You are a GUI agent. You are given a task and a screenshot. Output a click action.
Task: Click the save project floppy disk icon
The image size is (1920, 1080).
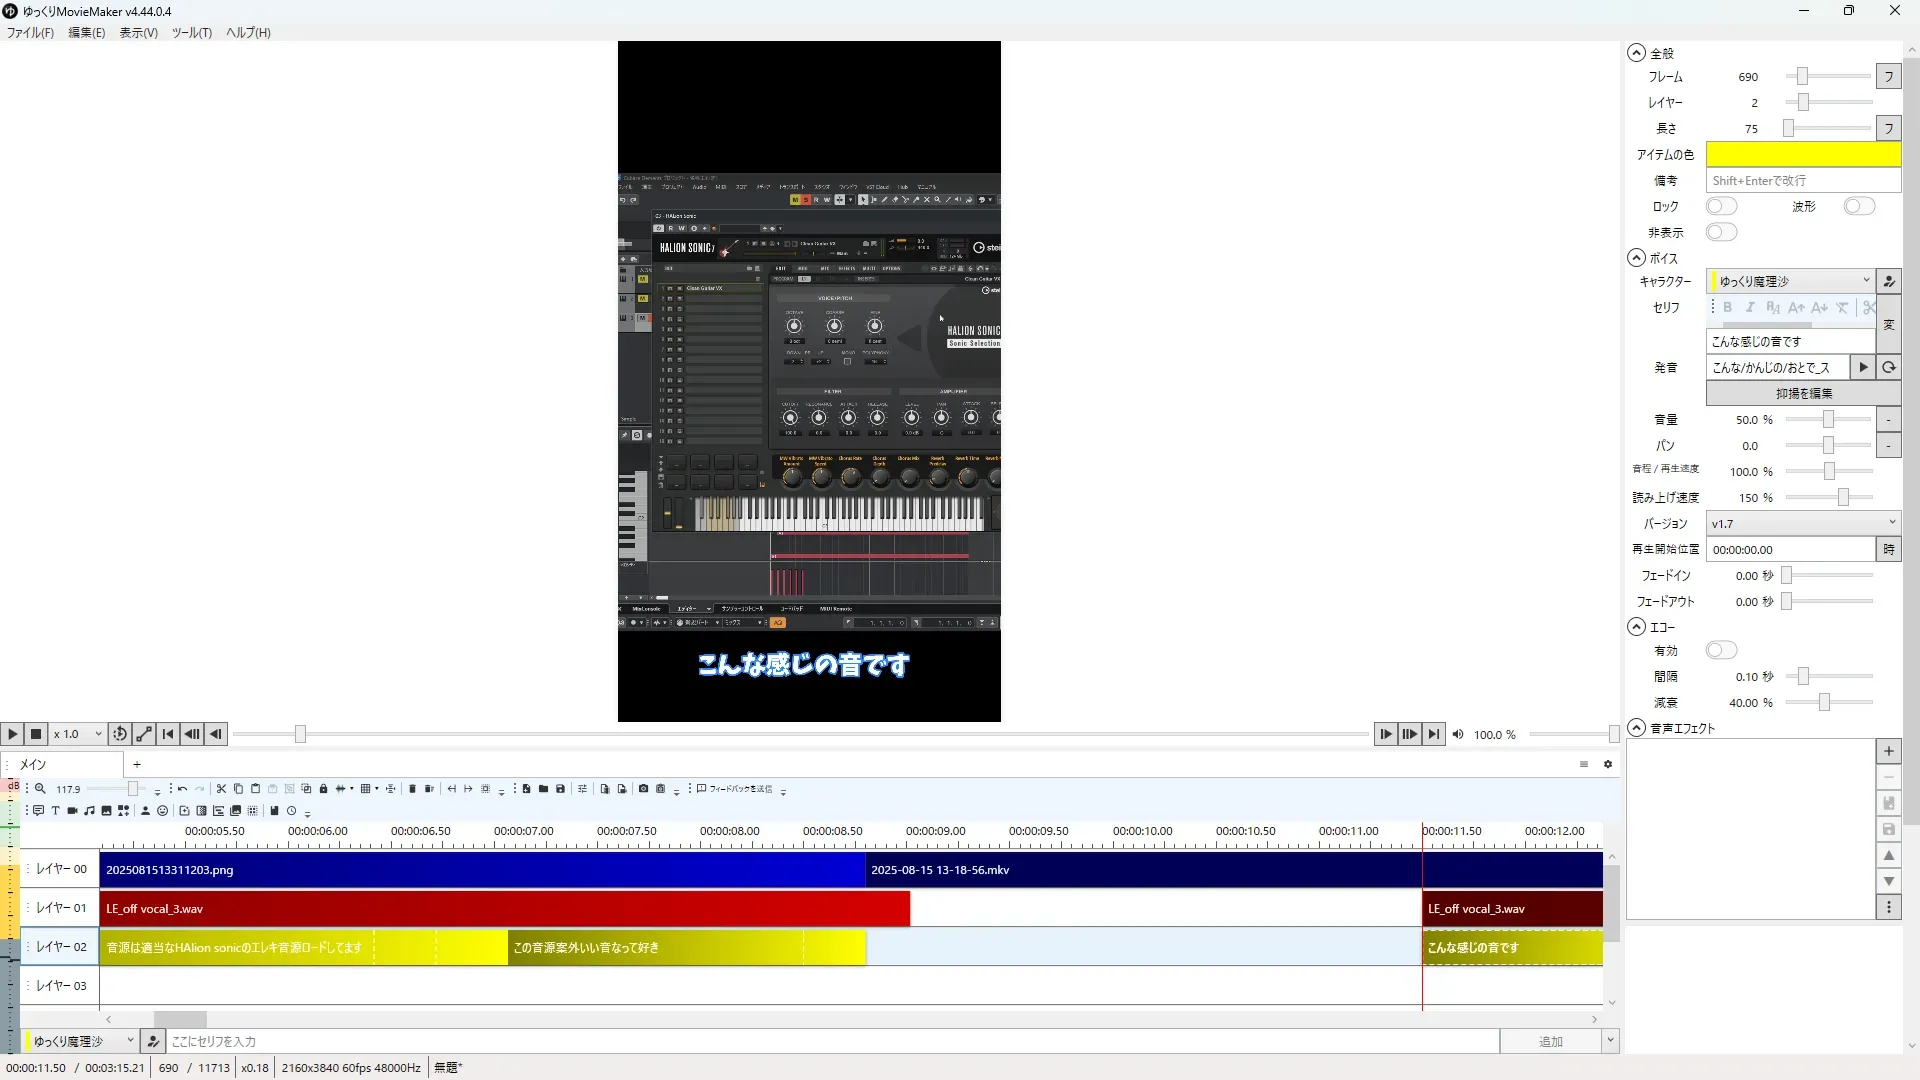pos(560,789)
